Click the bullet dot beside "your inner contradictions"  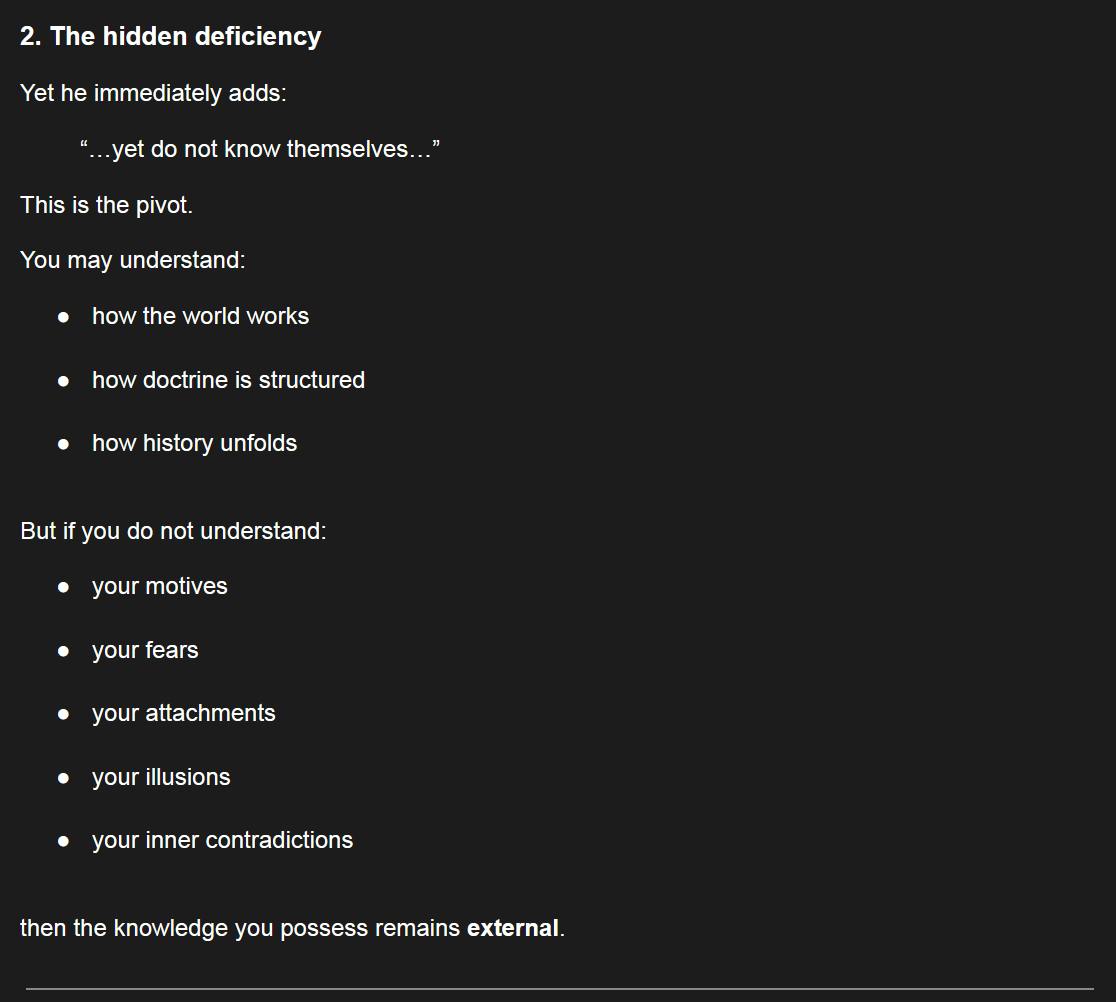[x=64, y=841]
